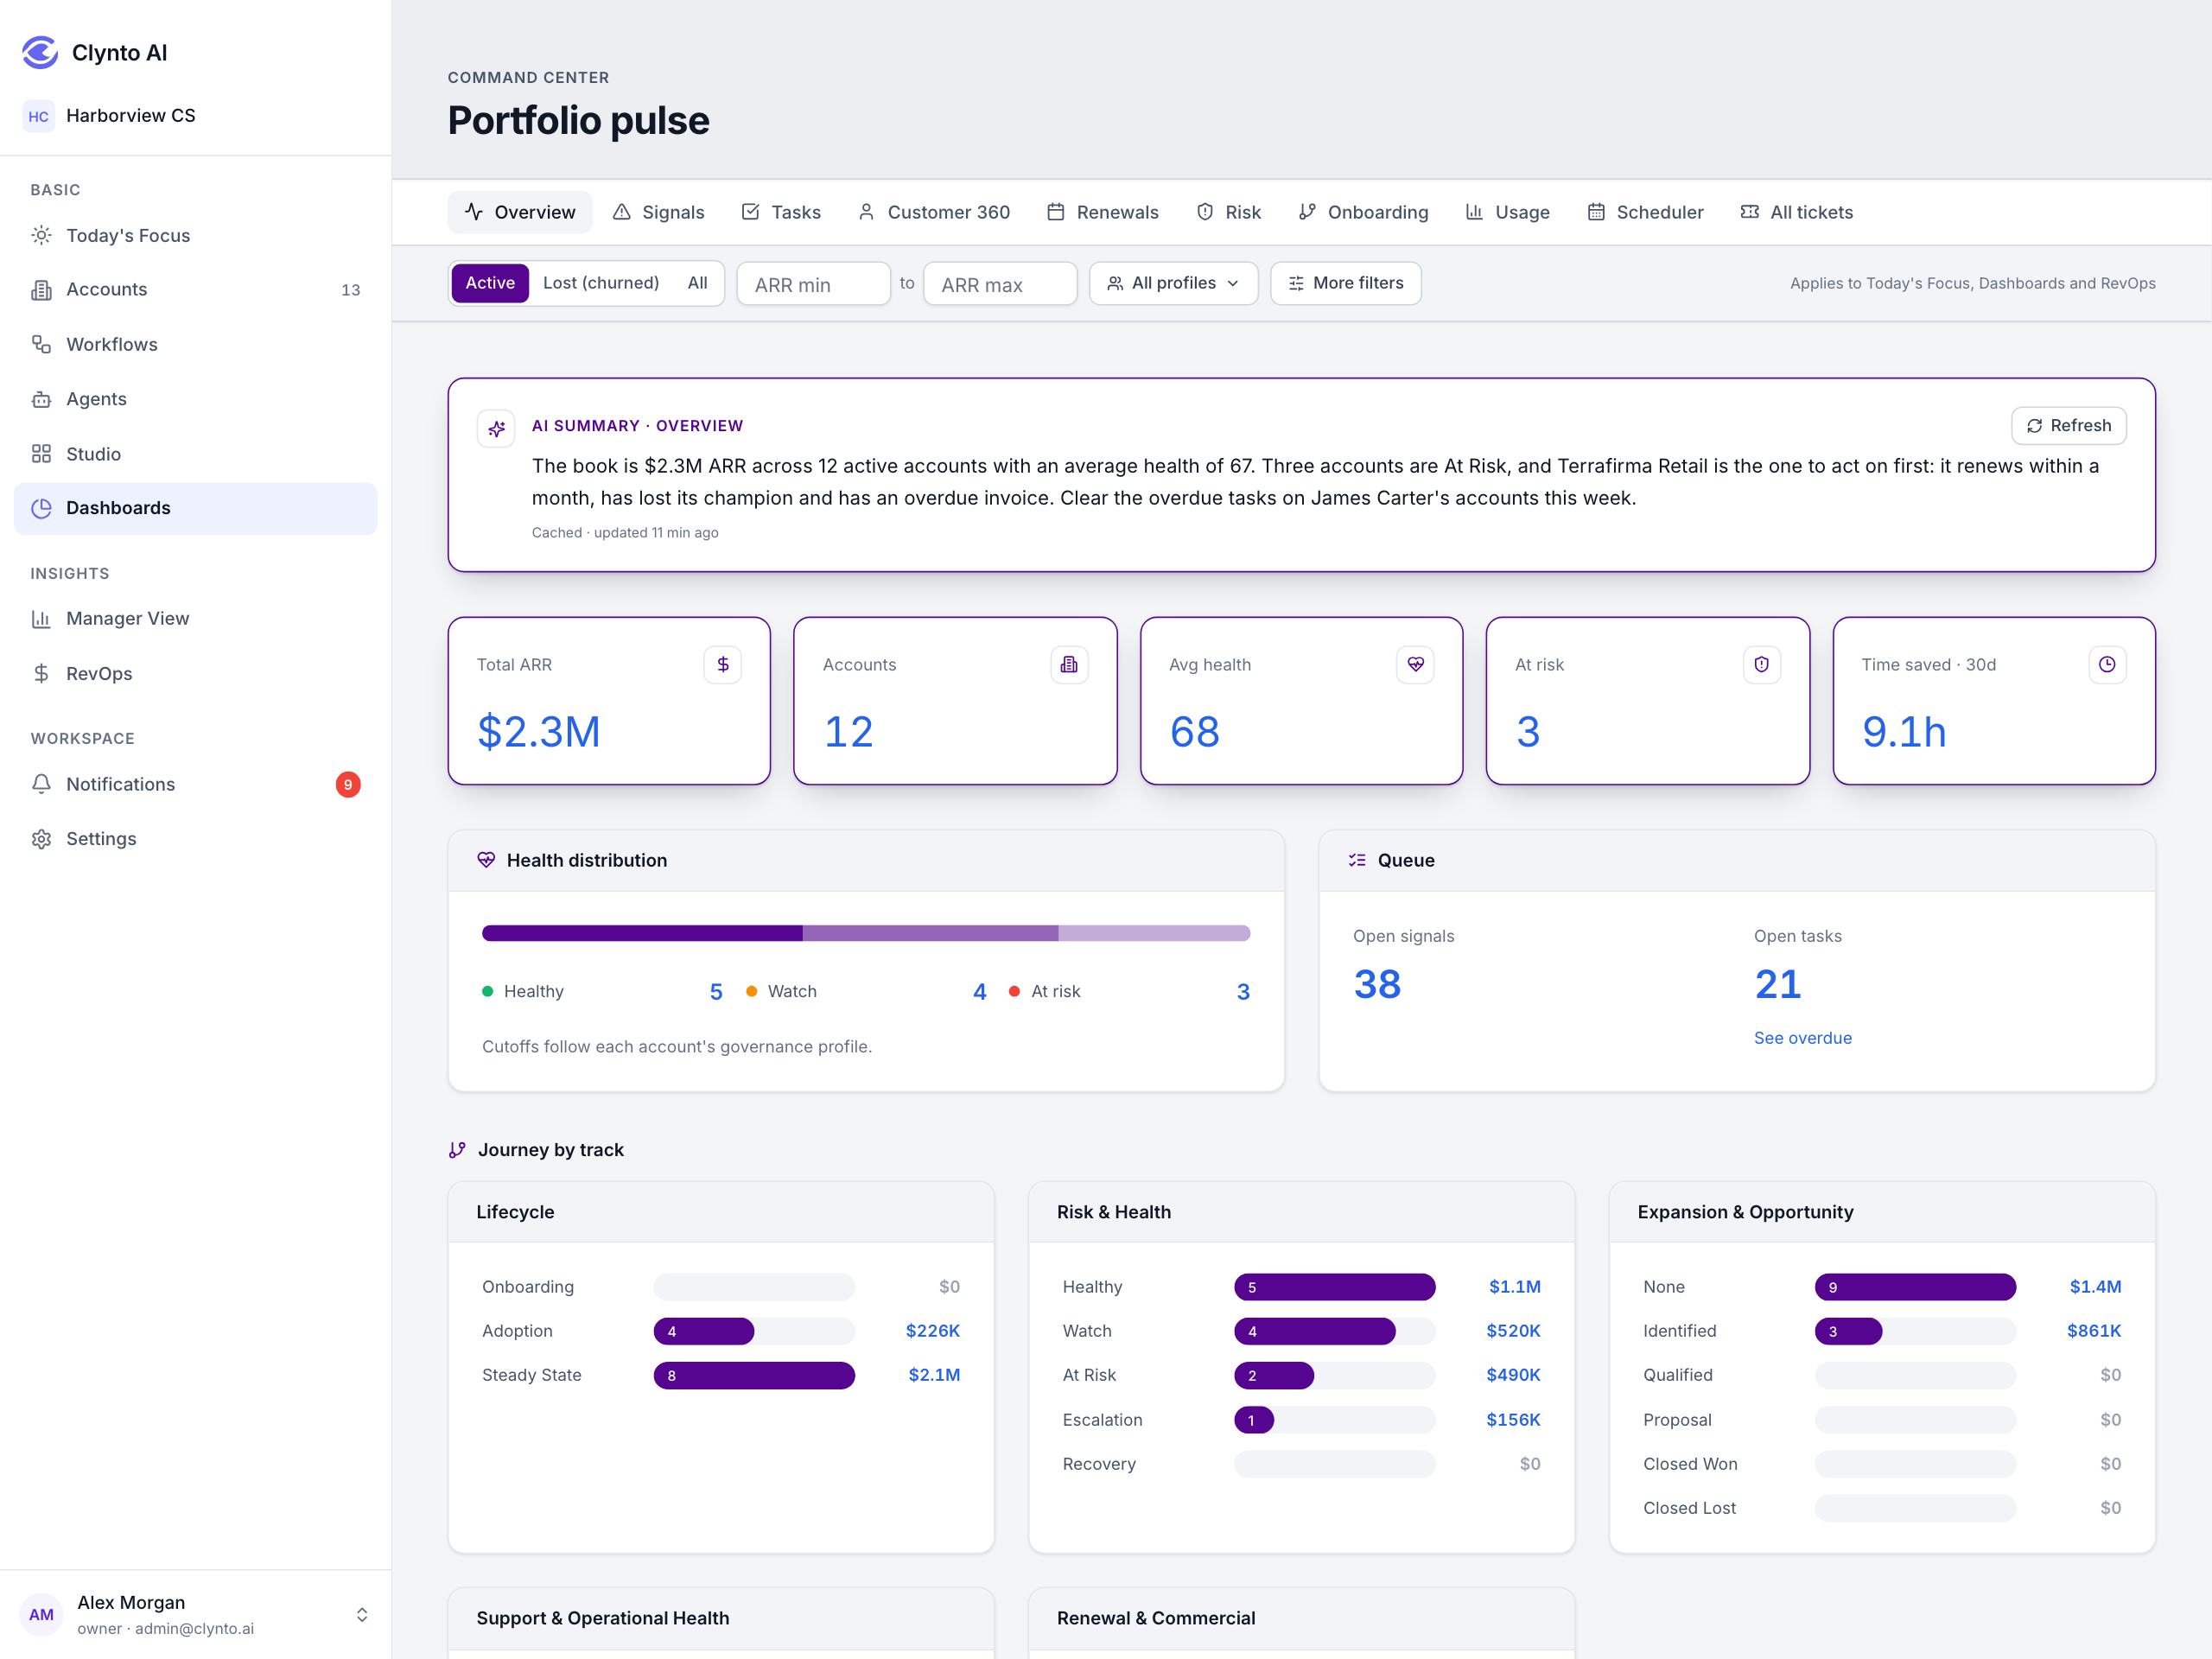Open the Risk tab
Image resolution: width=2212 pixels, height=1659 pixels.
coord(1229,212)
